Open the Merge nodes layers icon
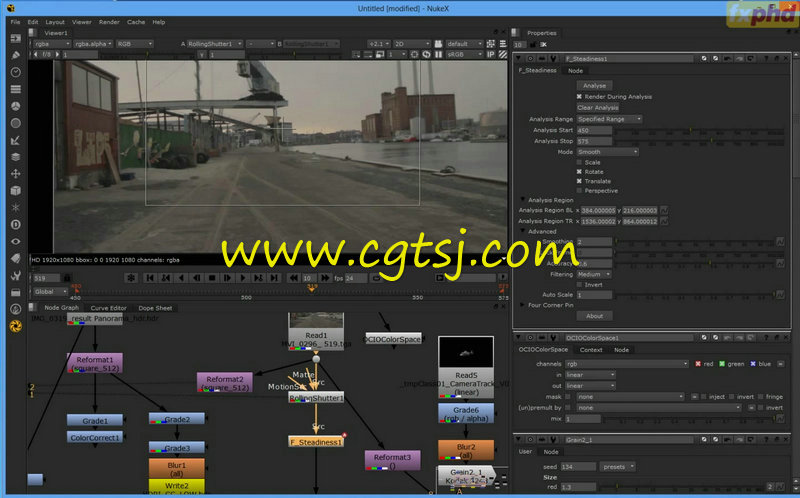This screenshot has height=498, width=800. point(15,157)
